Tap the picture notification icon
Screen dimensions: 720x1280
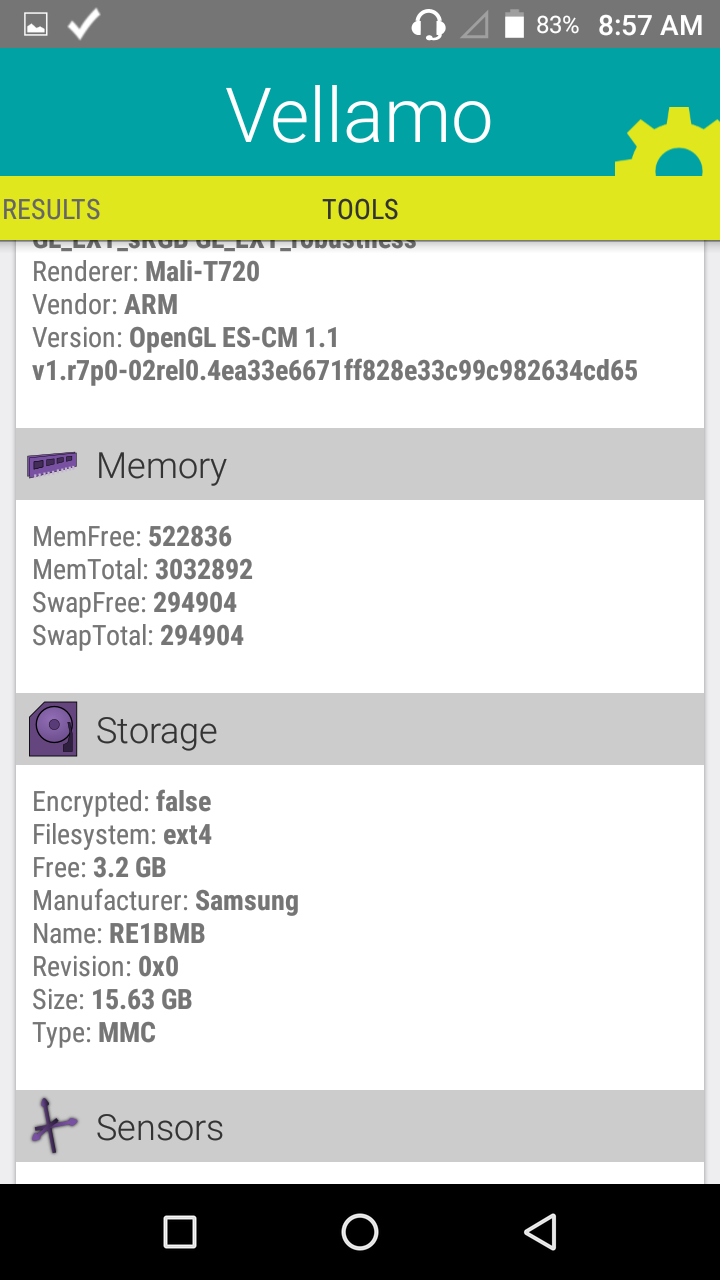pos(36,25)
